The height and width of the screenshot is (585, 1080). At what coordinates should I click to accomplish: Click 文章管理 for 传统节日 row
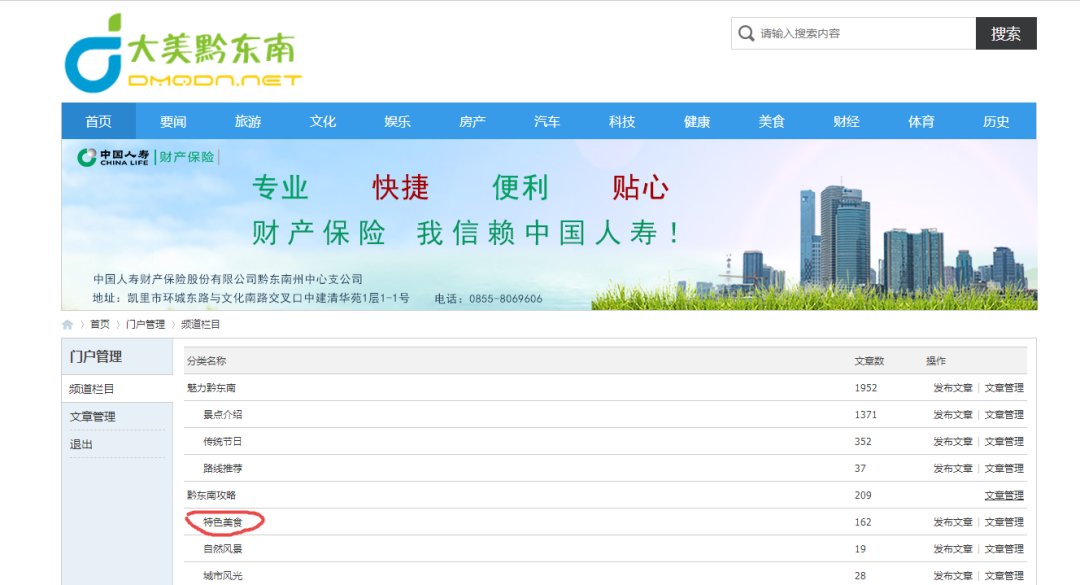(x=1004, y=441)
